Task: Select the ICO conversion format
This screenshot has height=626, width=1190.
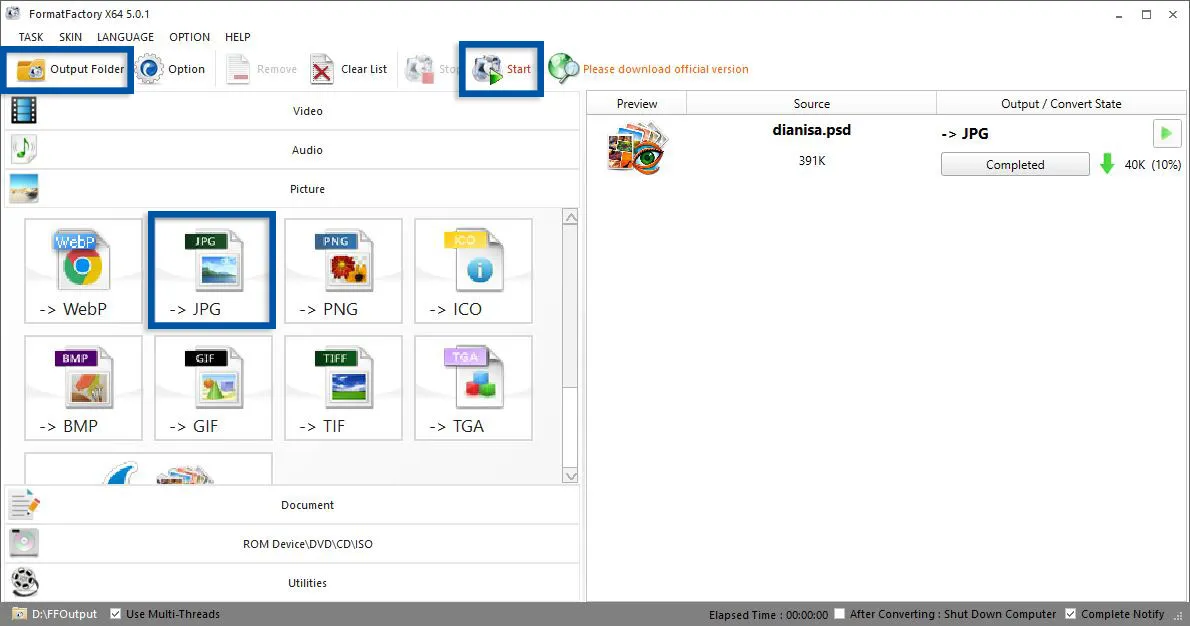Action: (x=473, y=270)
